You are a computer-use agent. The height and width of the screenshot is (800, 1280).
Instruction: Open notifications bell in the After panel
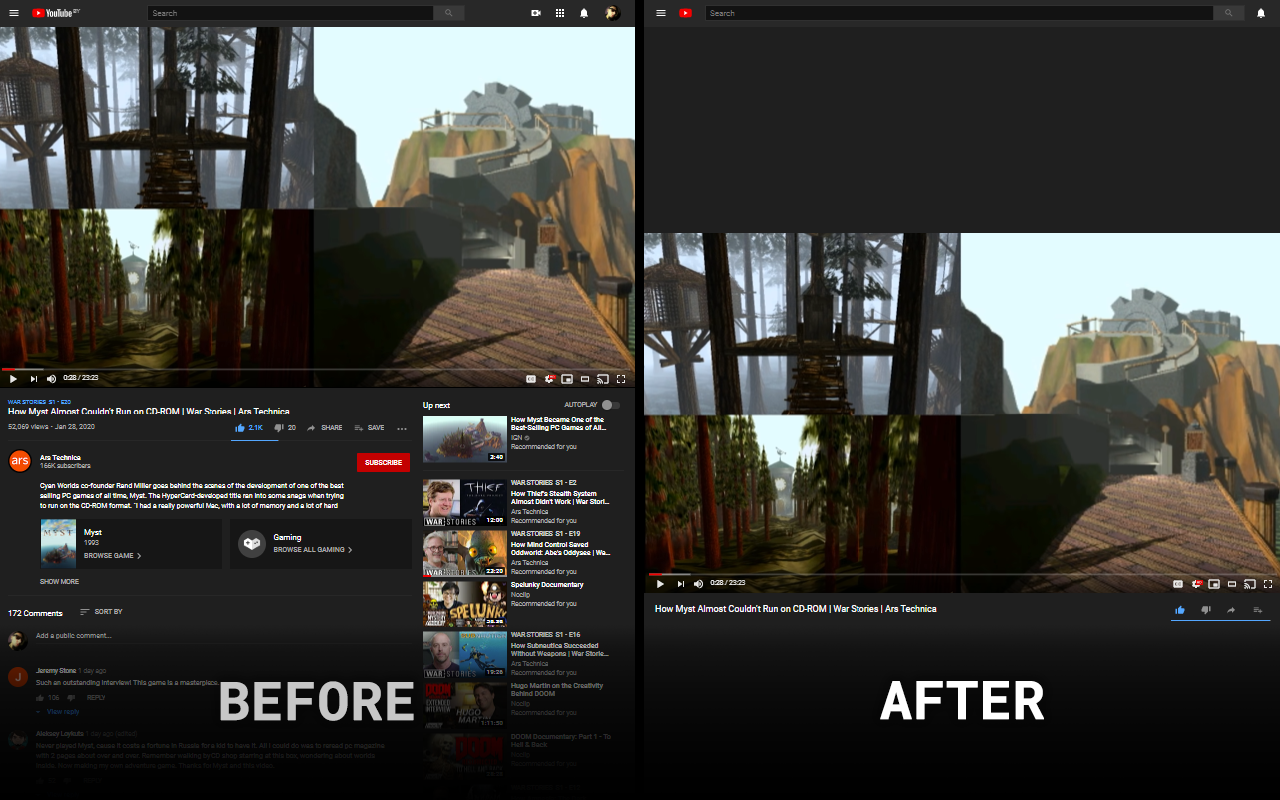1260,13
